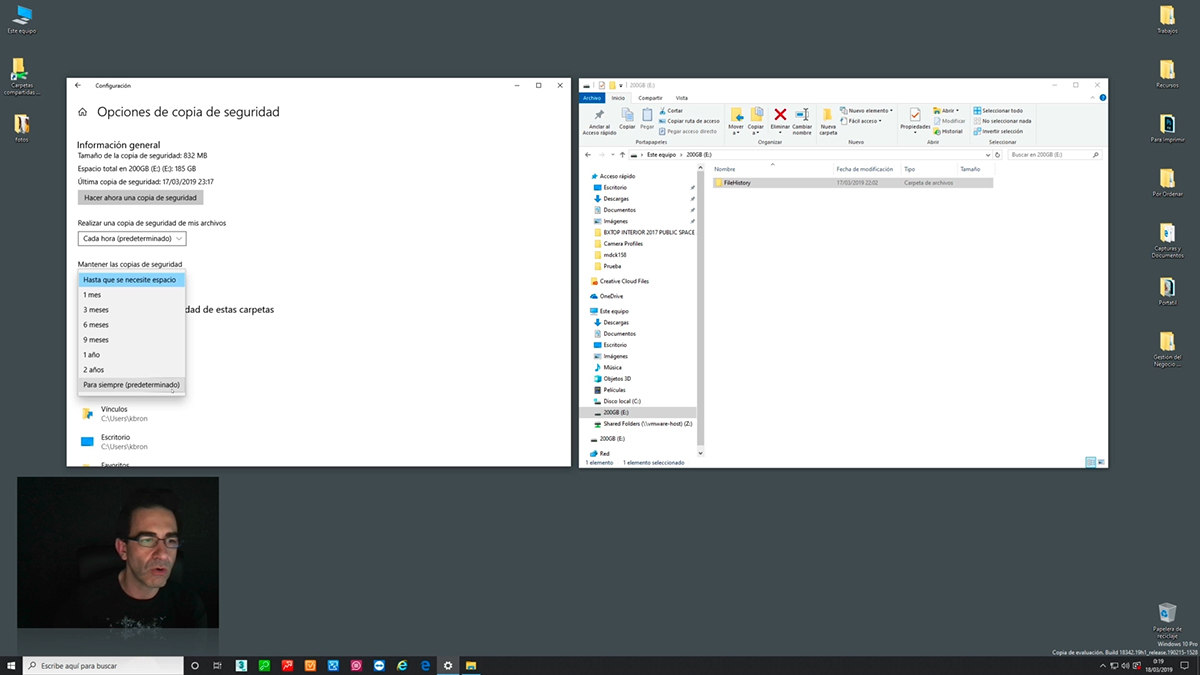Select 3 meses option
The height and width of the screenshot is (675, 1200).
click(x=131, y=310)
